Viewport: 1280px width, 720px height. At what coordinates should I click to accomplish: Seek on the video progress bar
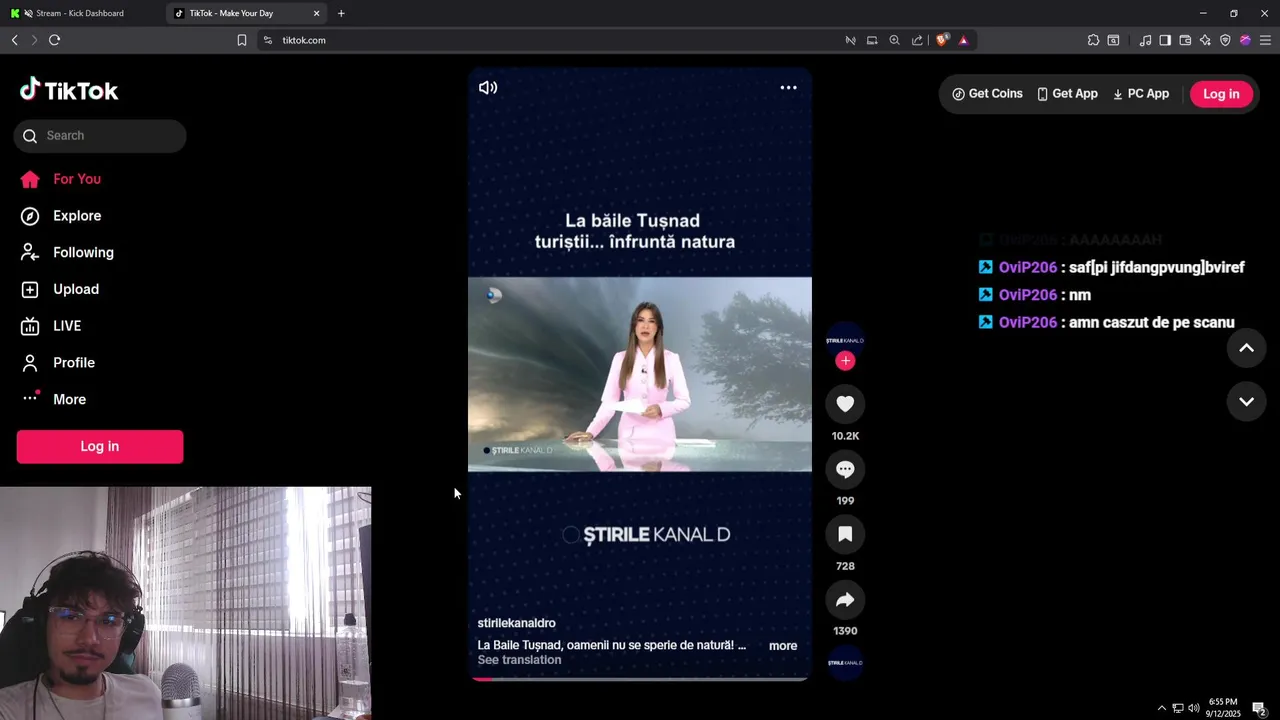[640, 679]
